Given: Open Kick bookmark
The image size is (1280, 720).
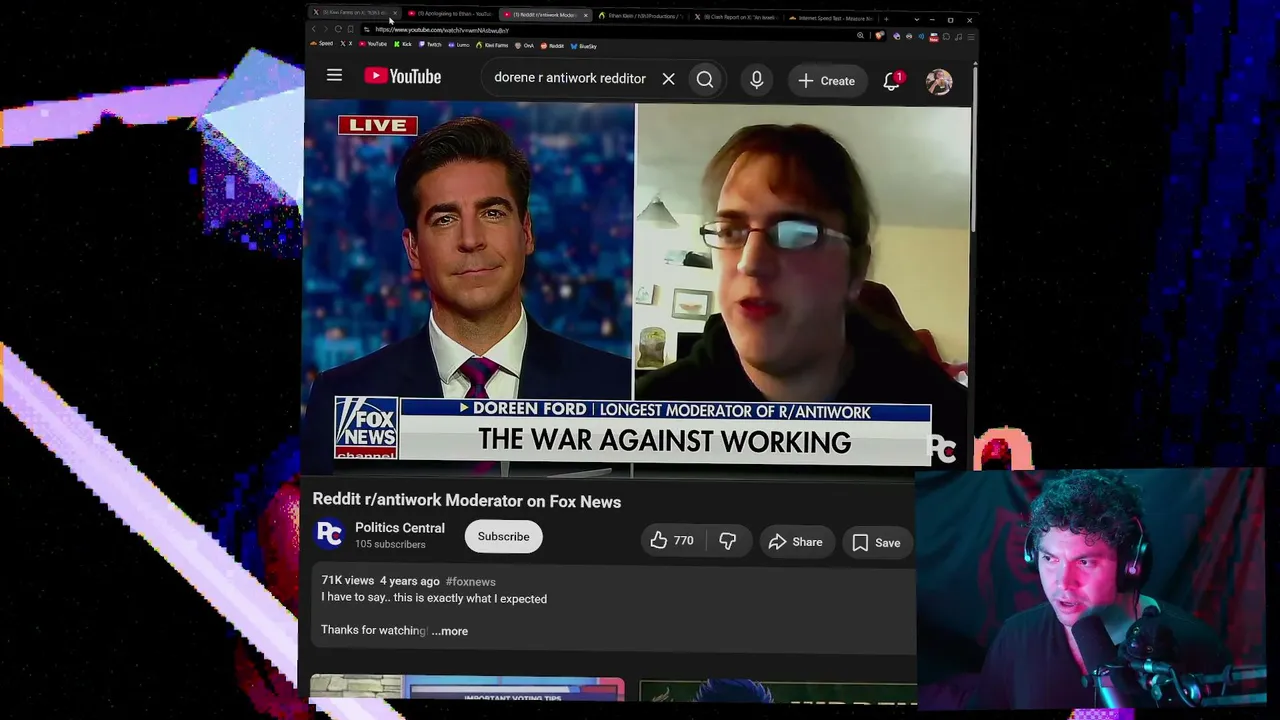Looking at the screenshot, I should coord(403,45).
